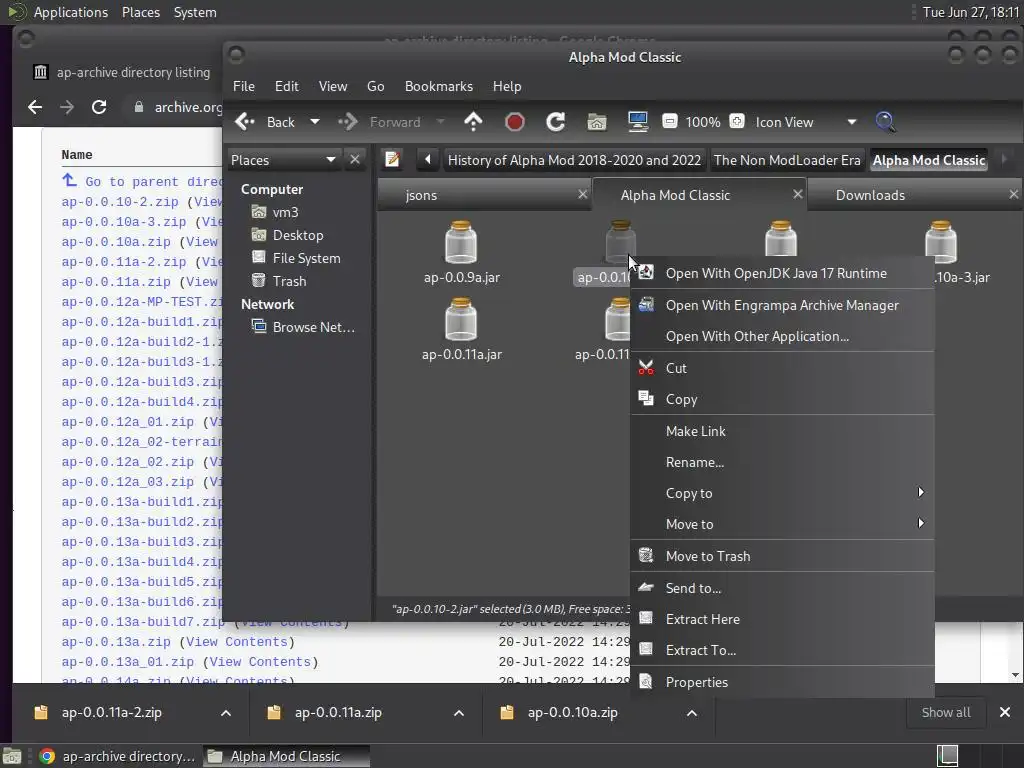Expand options for ap-0.0.11a-2.zip download
This screenshot has width=1024, height=768.
tap(226, 712)
